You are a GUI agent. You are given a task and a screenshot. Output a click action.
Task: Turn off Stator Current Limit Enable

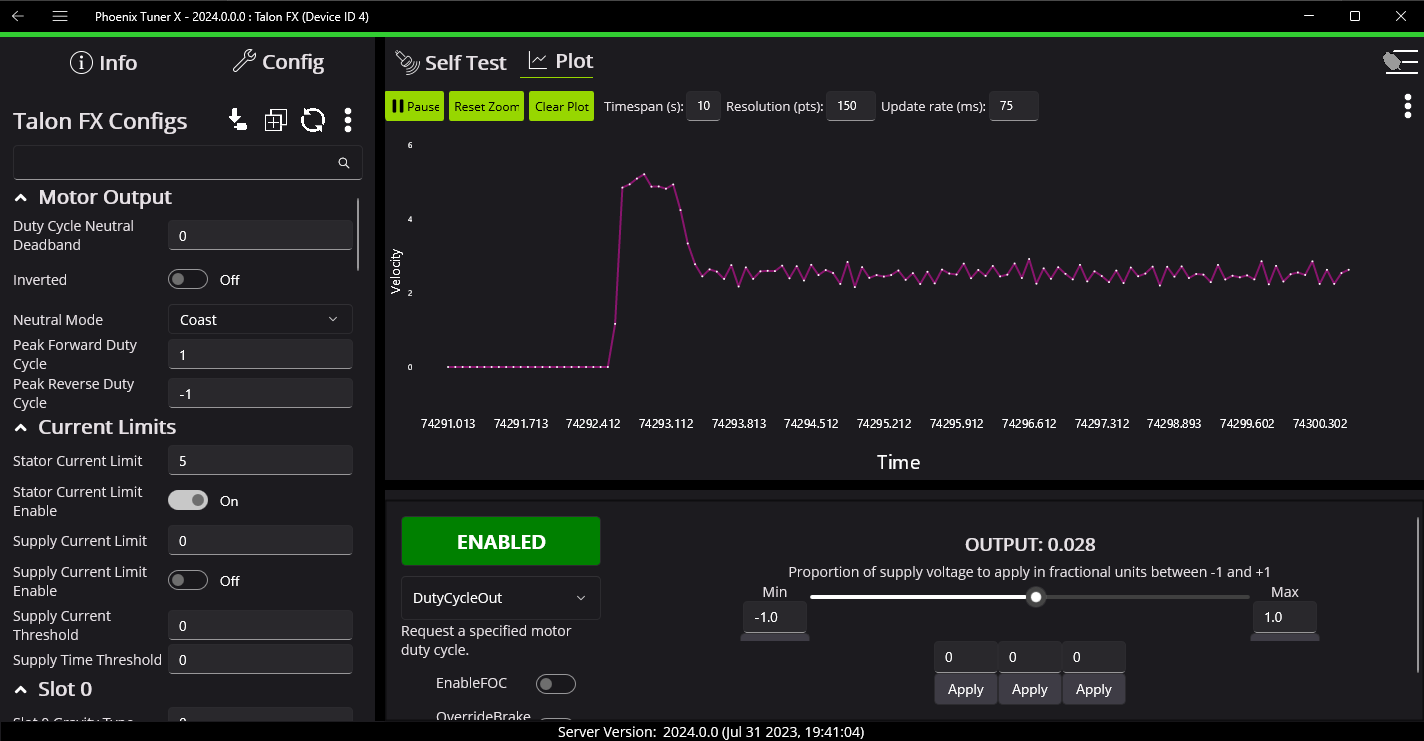[188, 500]
